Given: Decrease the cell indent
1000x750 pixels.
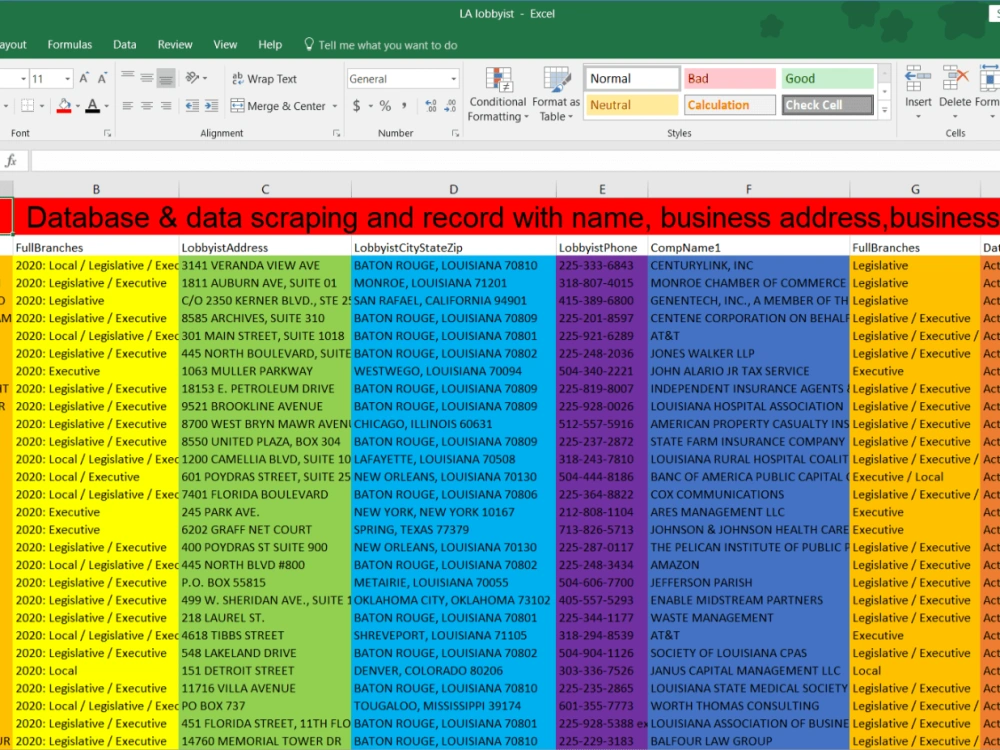Looking at the screenshot, I should (x=192, y=106).
